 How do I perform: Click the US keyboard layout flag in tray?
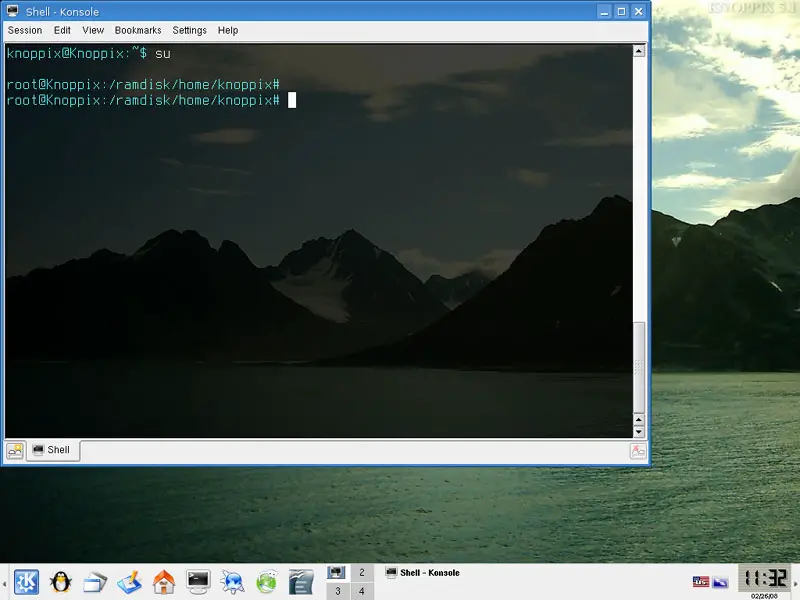click(x=701, y=582)
